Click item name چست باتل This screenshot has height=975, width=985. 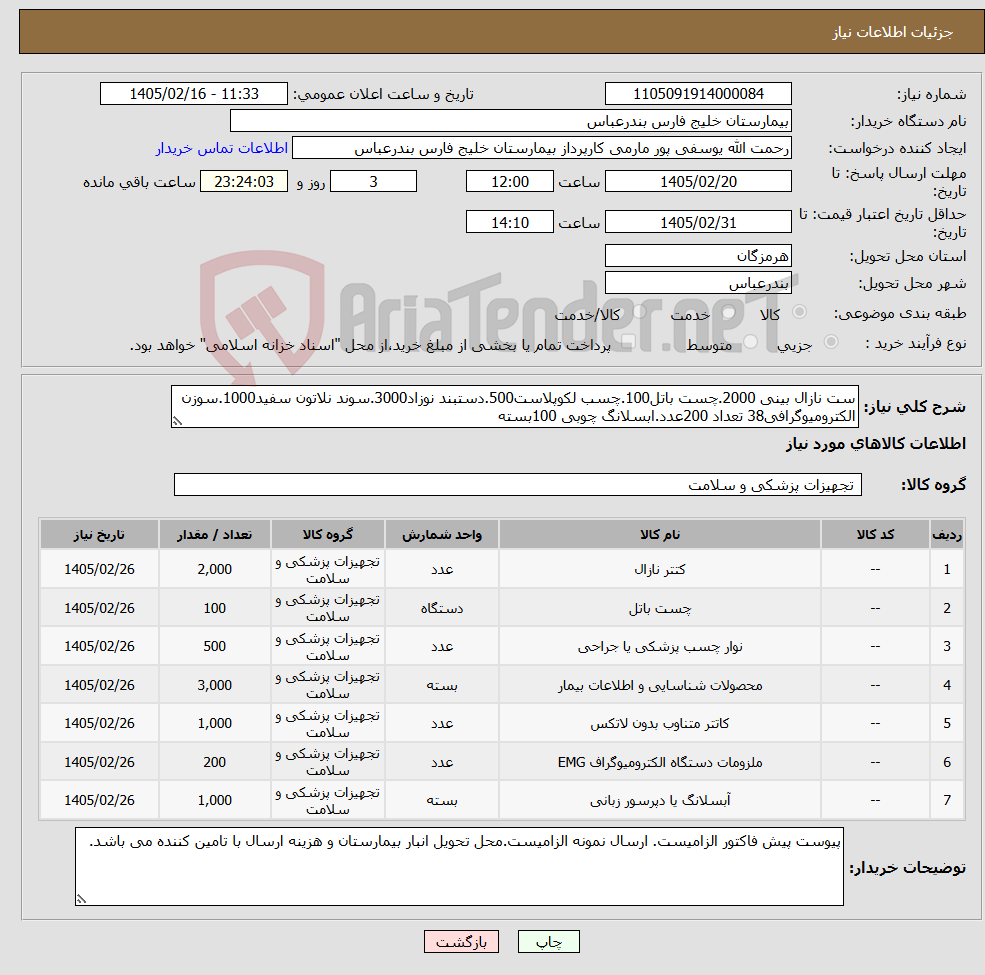[x=660, y=608]
